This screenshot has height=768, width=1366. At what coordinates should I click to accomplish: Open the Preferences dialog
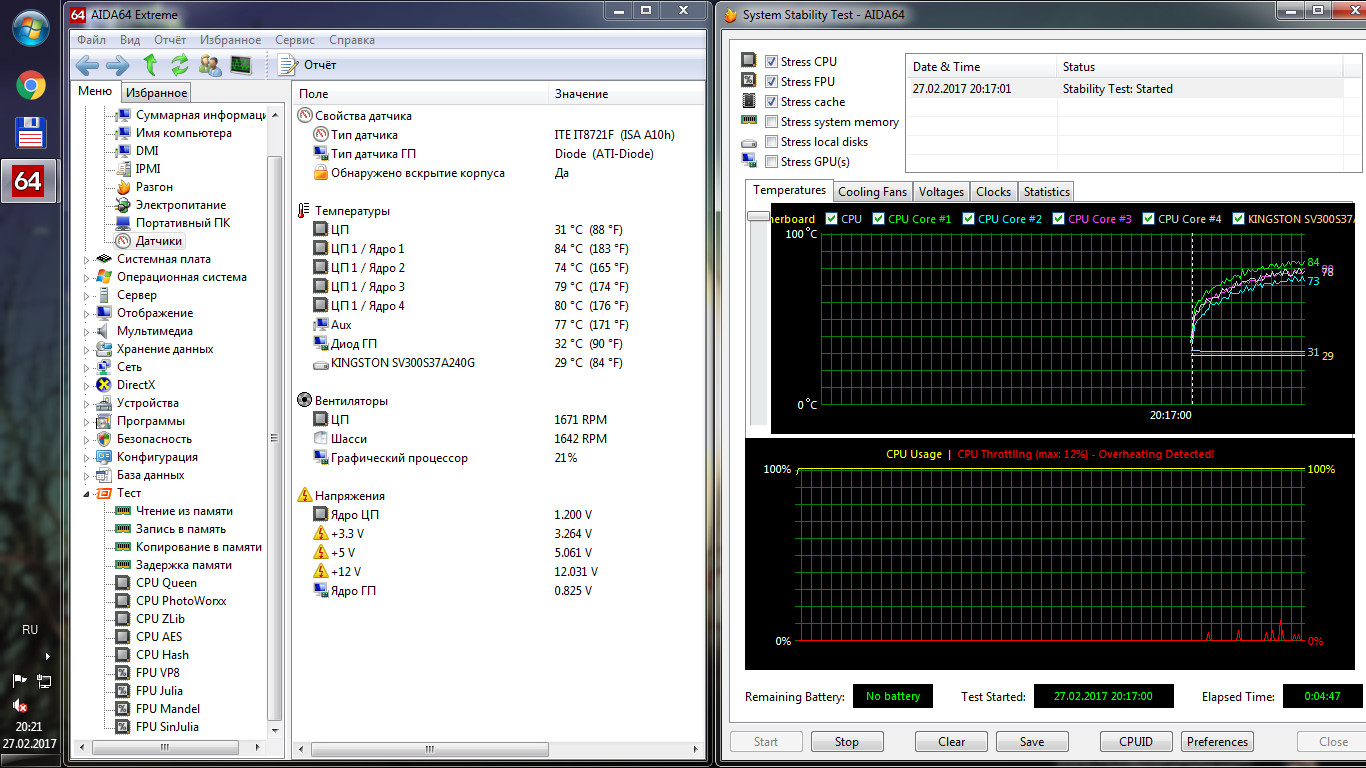click(1217, 742)
